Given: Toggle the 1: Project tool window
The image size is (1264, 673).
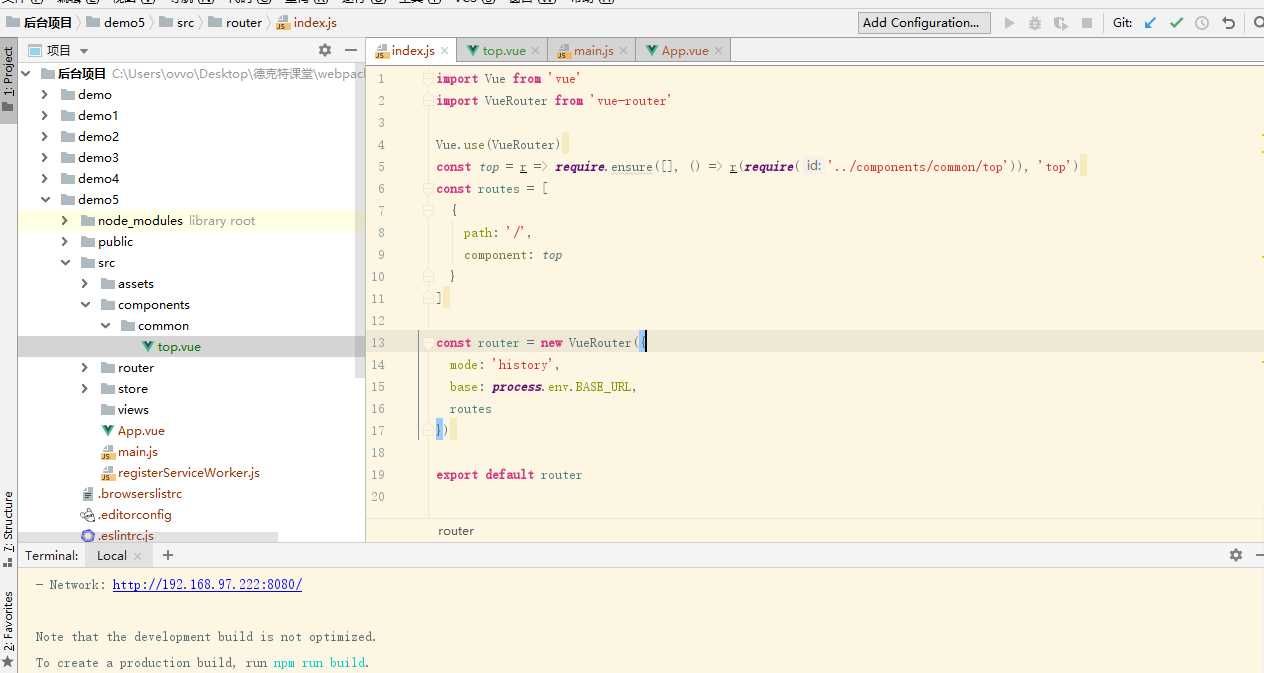Looking at the screenshot, I should pyautogui.click(x=8, y=81).
